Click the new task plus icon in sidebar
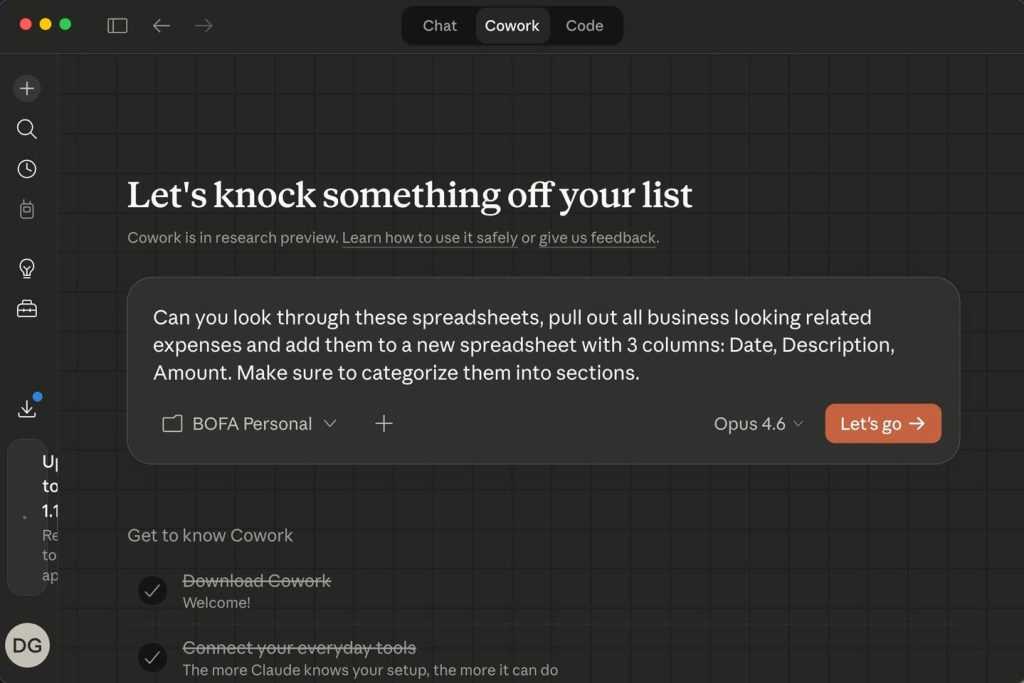Image resolution: width=1024 pixels, height=683 pixels. point(27,88)
